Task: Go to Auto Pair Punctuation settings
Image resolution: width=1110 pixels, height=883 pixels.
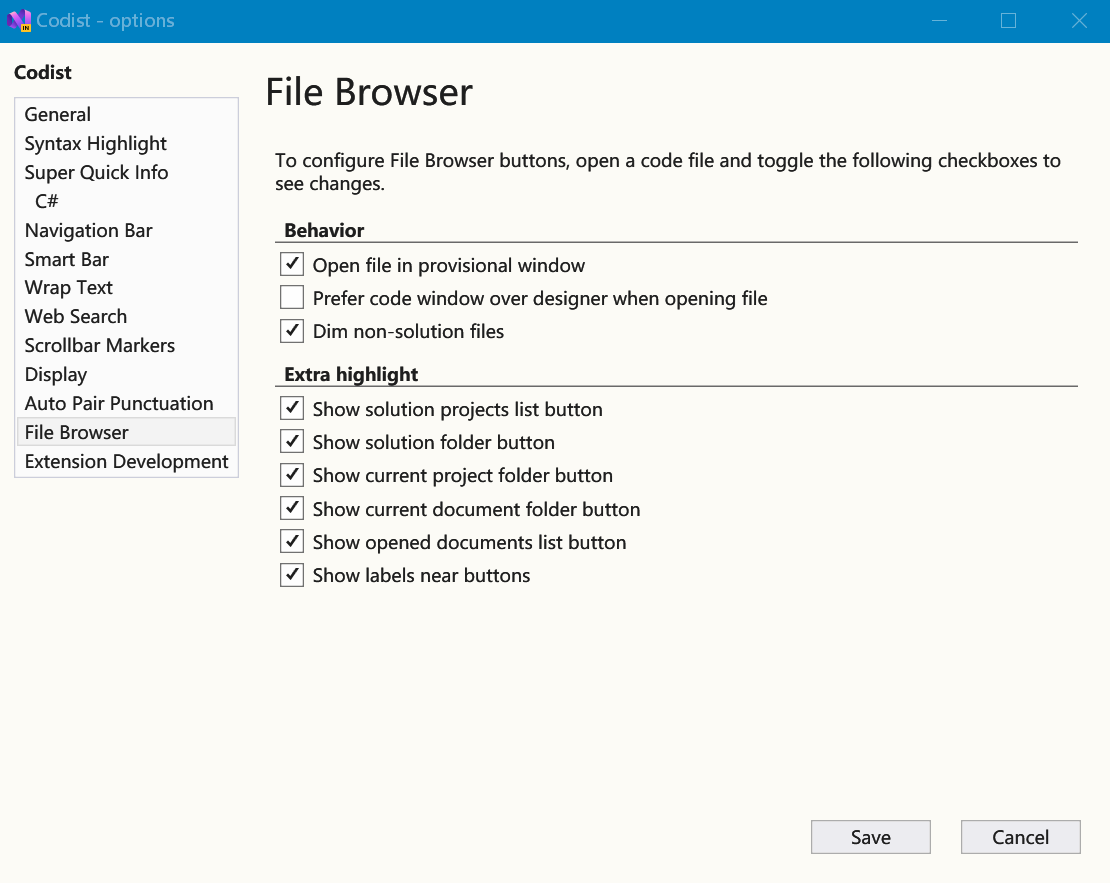Action: click(x=126, y=404)
